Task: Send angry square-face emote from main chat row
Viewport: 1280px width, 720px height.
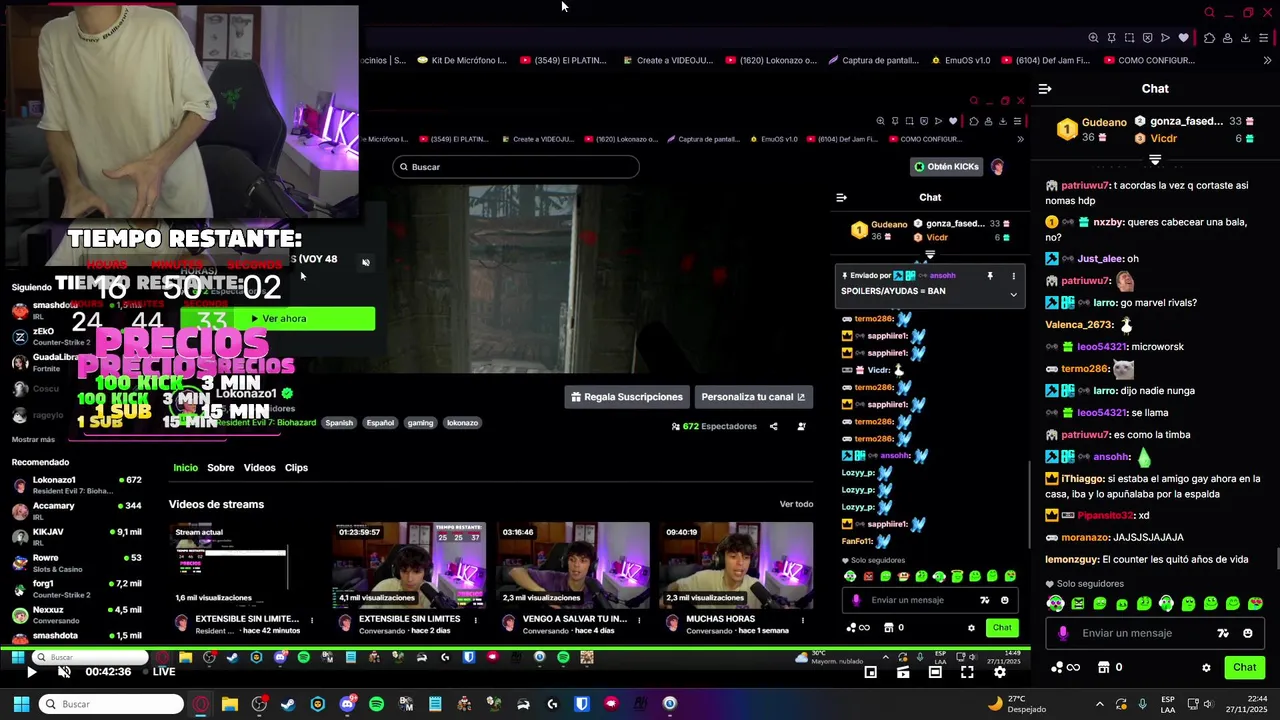Action: [1078, 603]
